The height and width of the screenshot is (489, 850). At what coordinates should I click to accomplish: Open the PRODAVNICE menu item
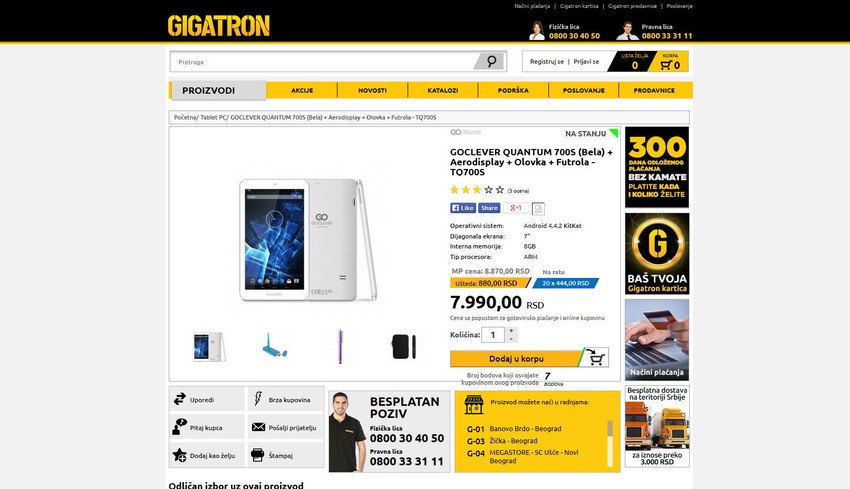(654, 91)
